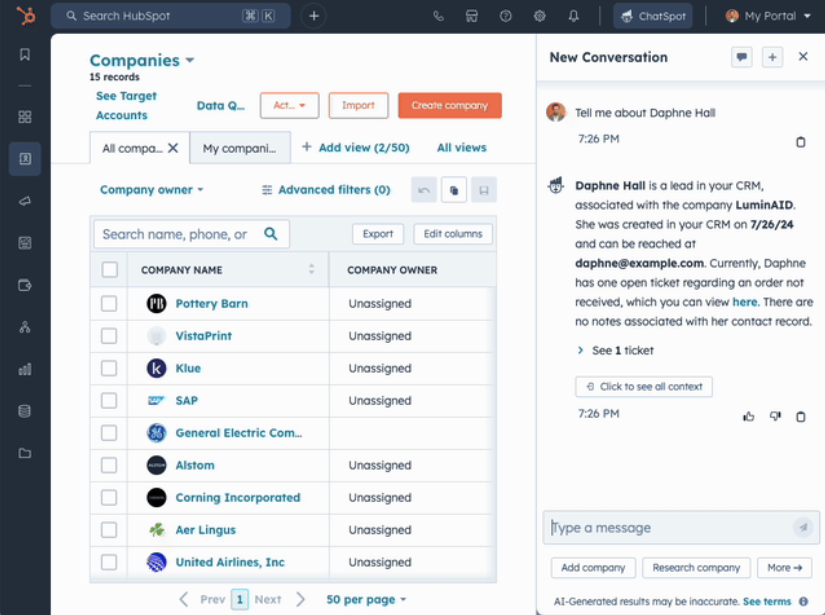Check the Pottery Barn row checkbox
825x615 pixels.
(x=109, y=304)
